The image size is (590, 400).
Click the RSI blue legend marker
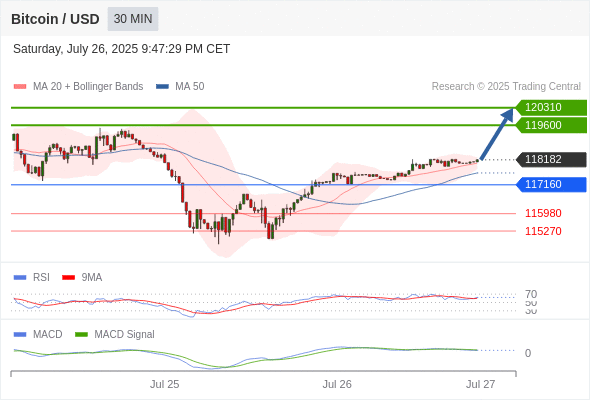click(x=20, y=278)
